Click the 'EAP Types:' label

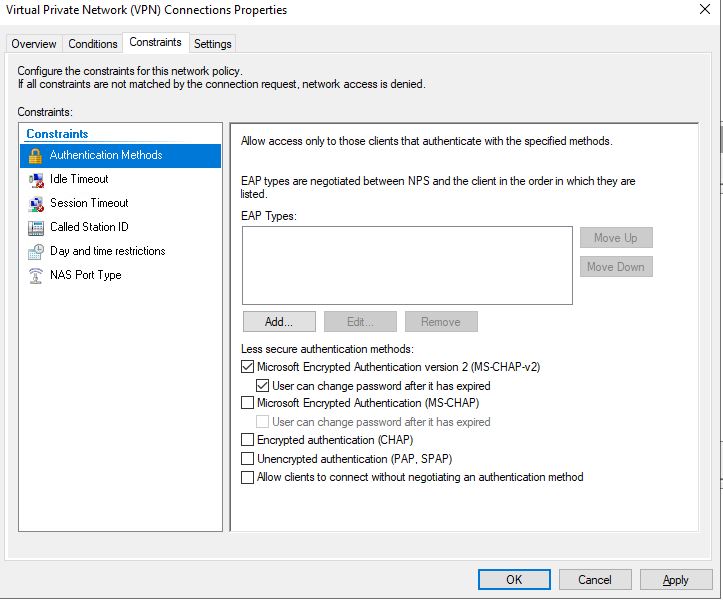(268, 216)
